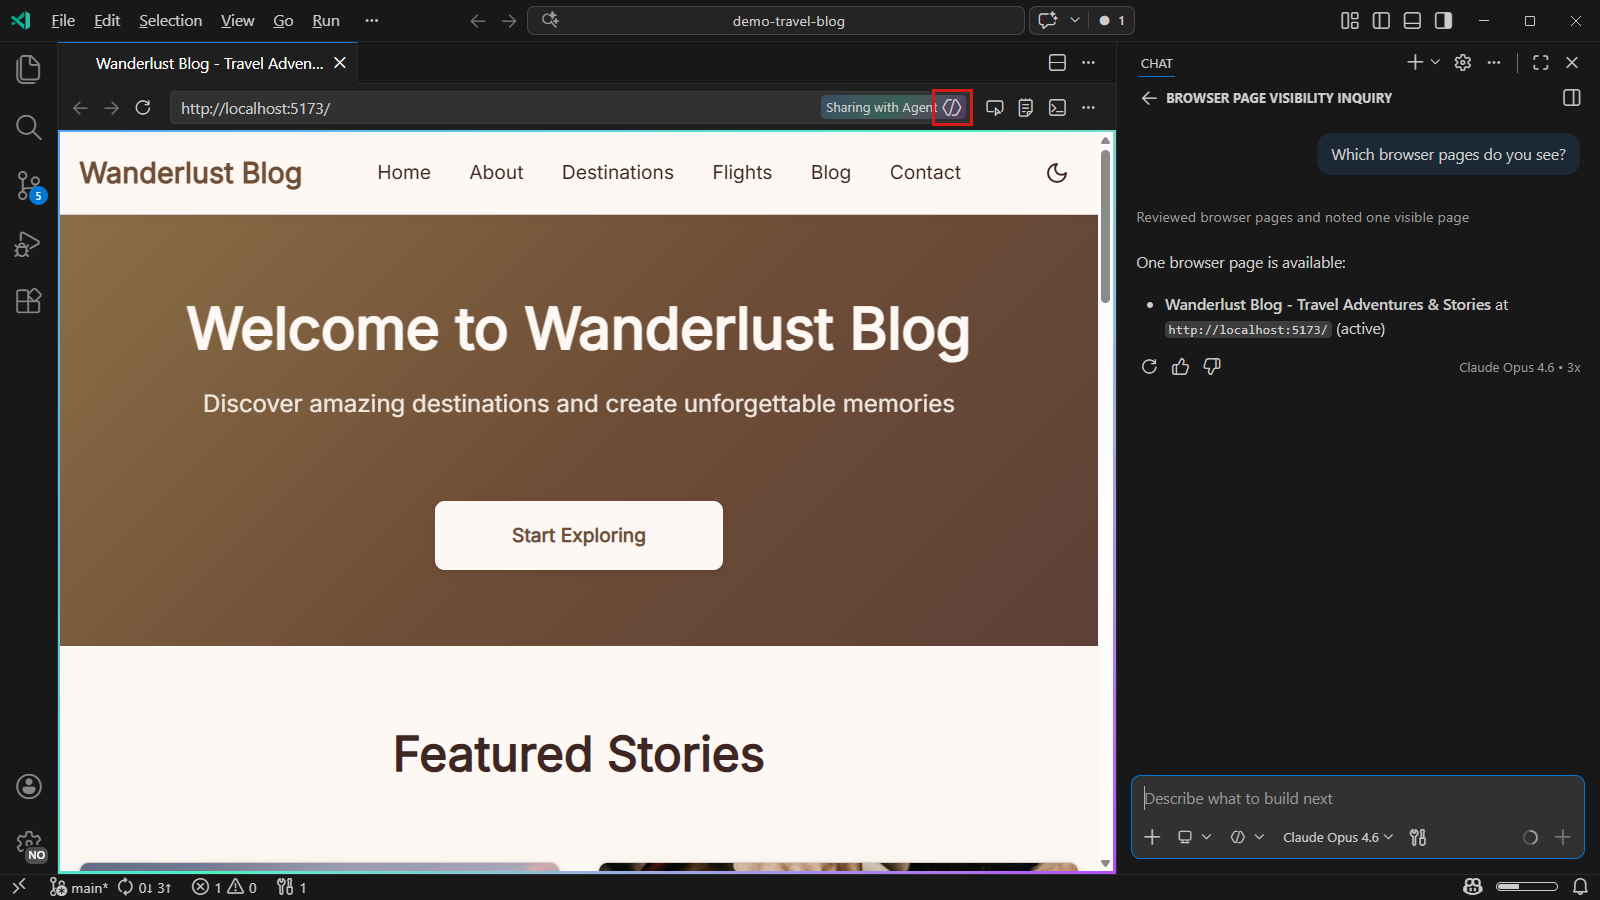The width and height of the screenshot is (1600, 900).
Task: Open the Extensions view
Action: [28, 301]
